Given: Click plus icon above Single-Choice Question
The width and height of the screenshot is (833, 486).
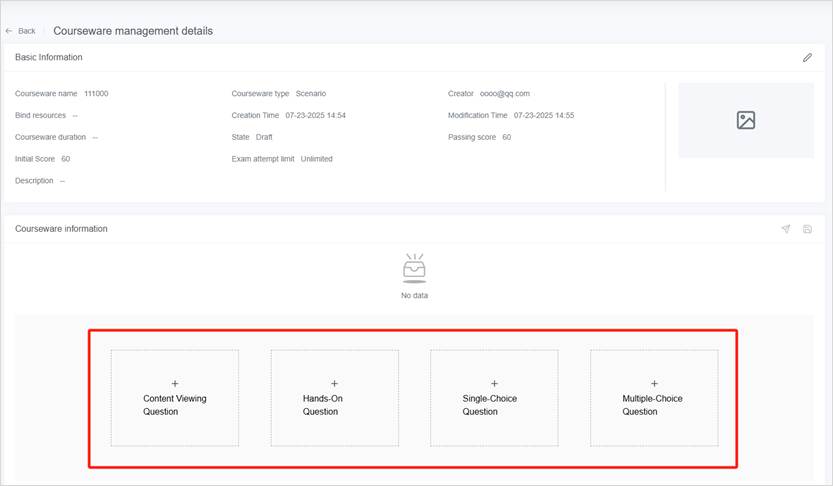Looking at the screenshot, I should point(494,384).
